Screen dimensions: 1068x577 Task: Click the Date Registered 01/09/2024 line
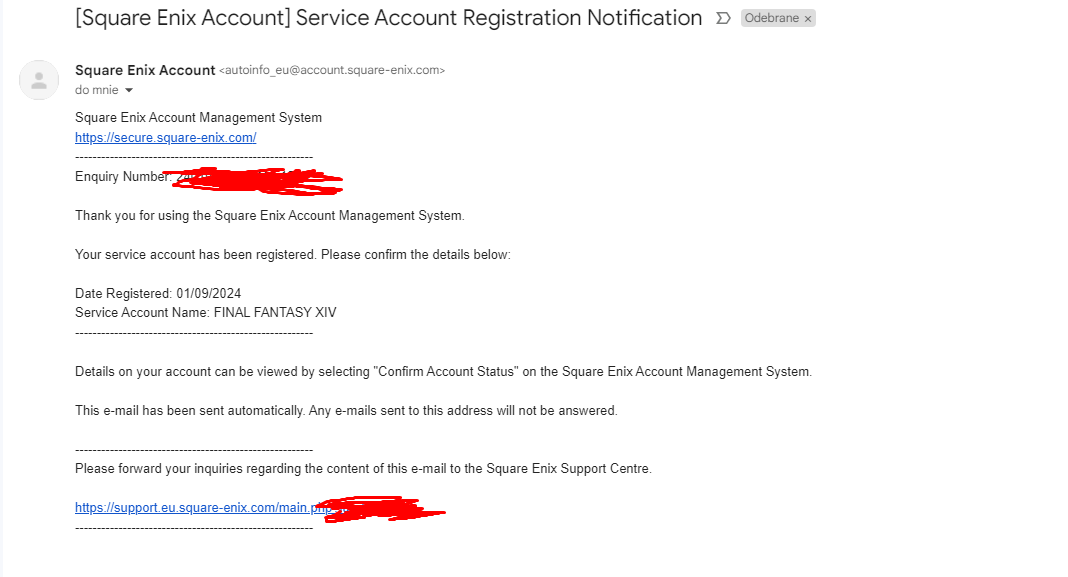[158, 294]
